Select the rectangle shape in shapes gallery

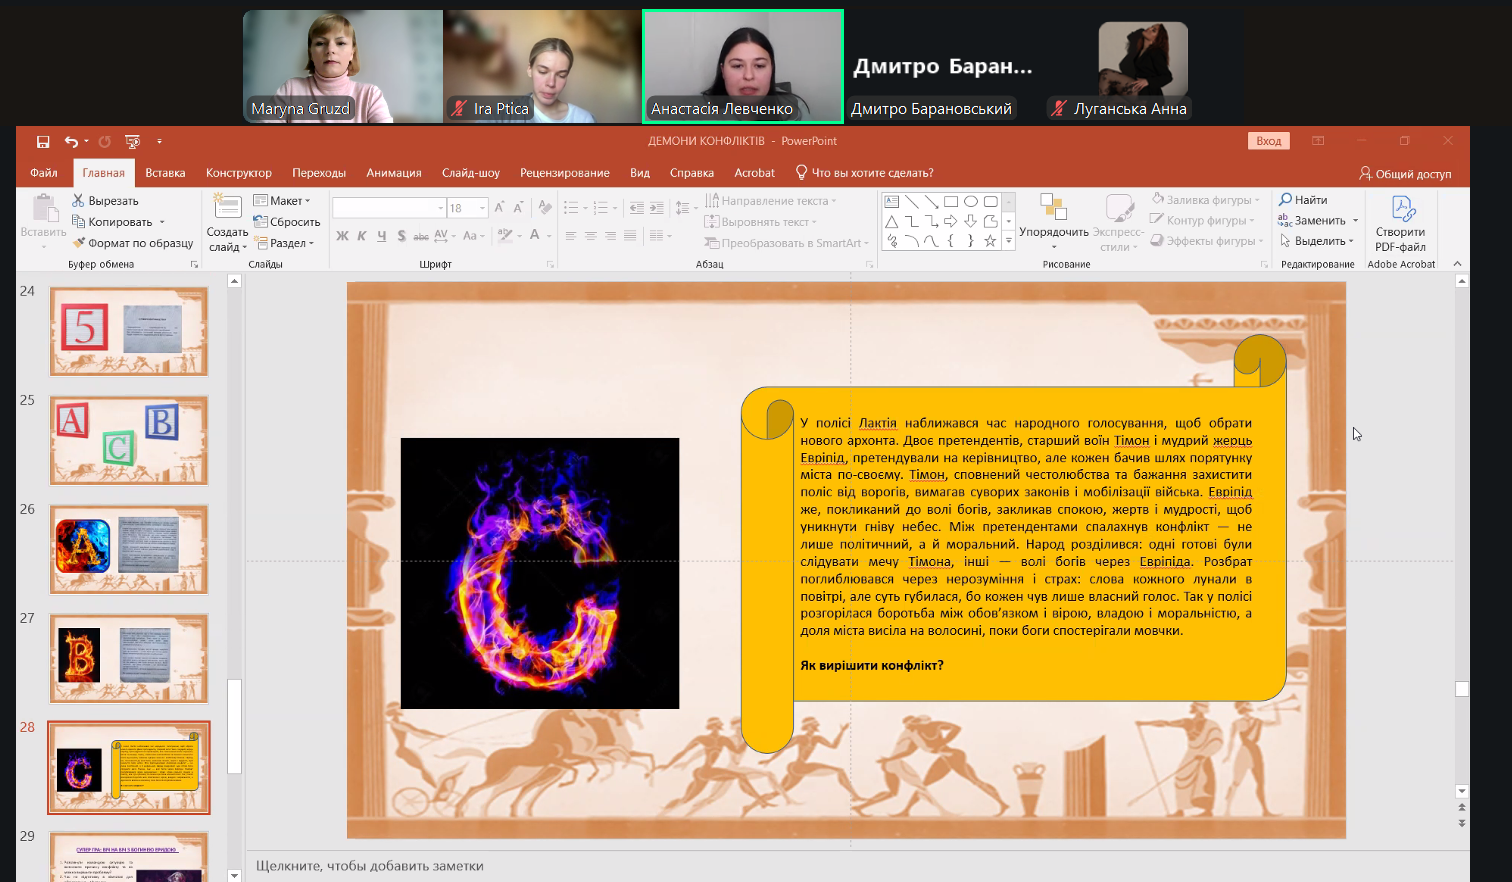point(951,201)
